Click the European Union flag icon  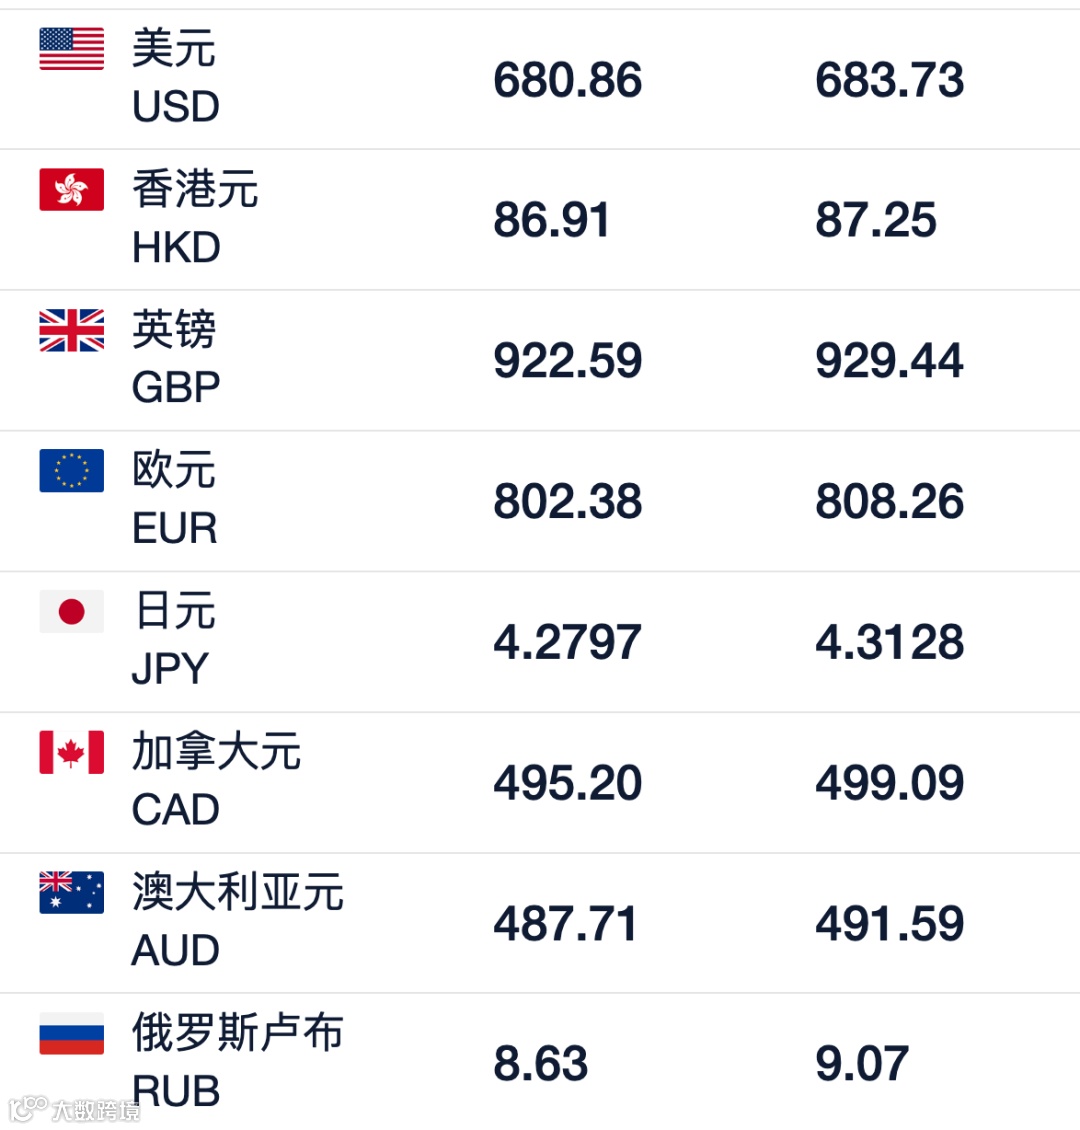click(x=71, y=471)
